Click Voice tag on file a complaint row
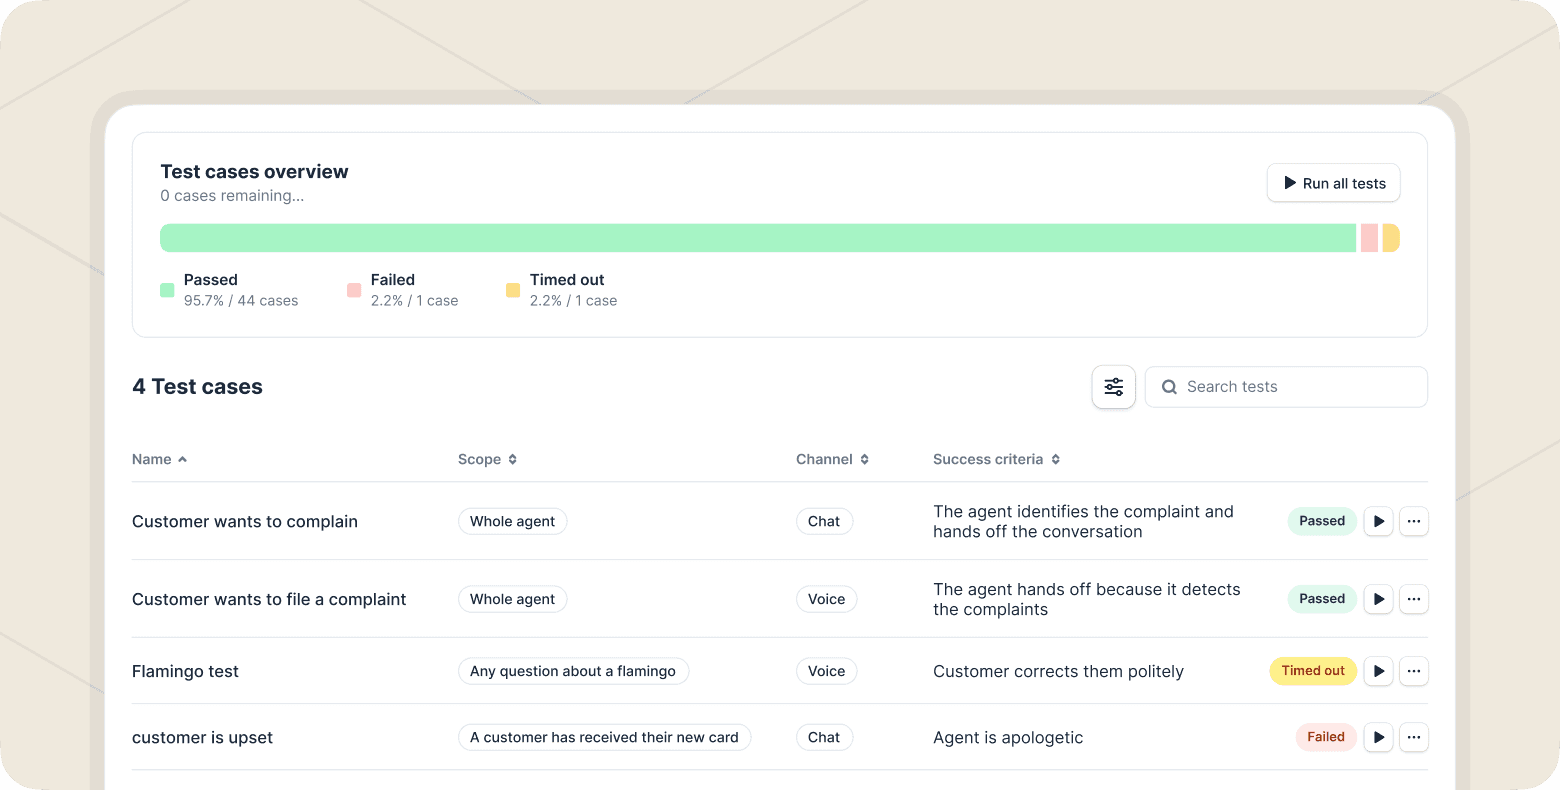The height and width of the screenshot is (790, 1560). click(x=826, y=599)
